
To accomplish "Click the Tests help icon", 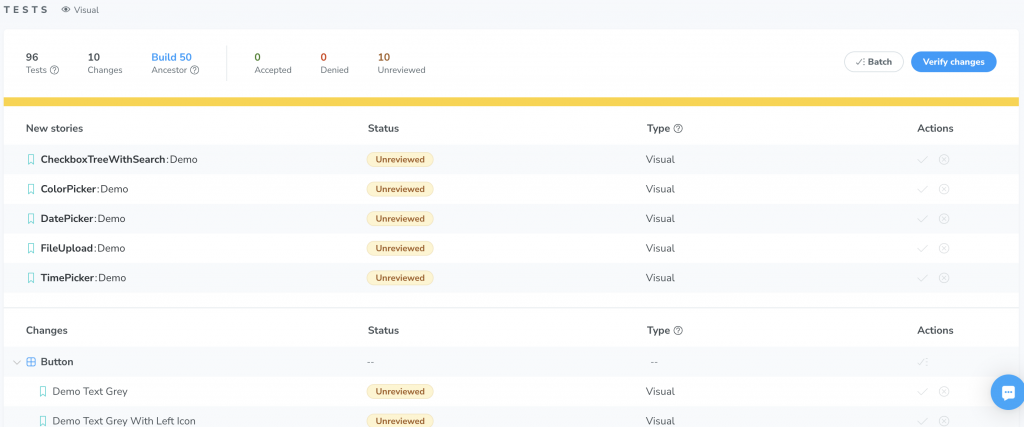I will (54, 70).
